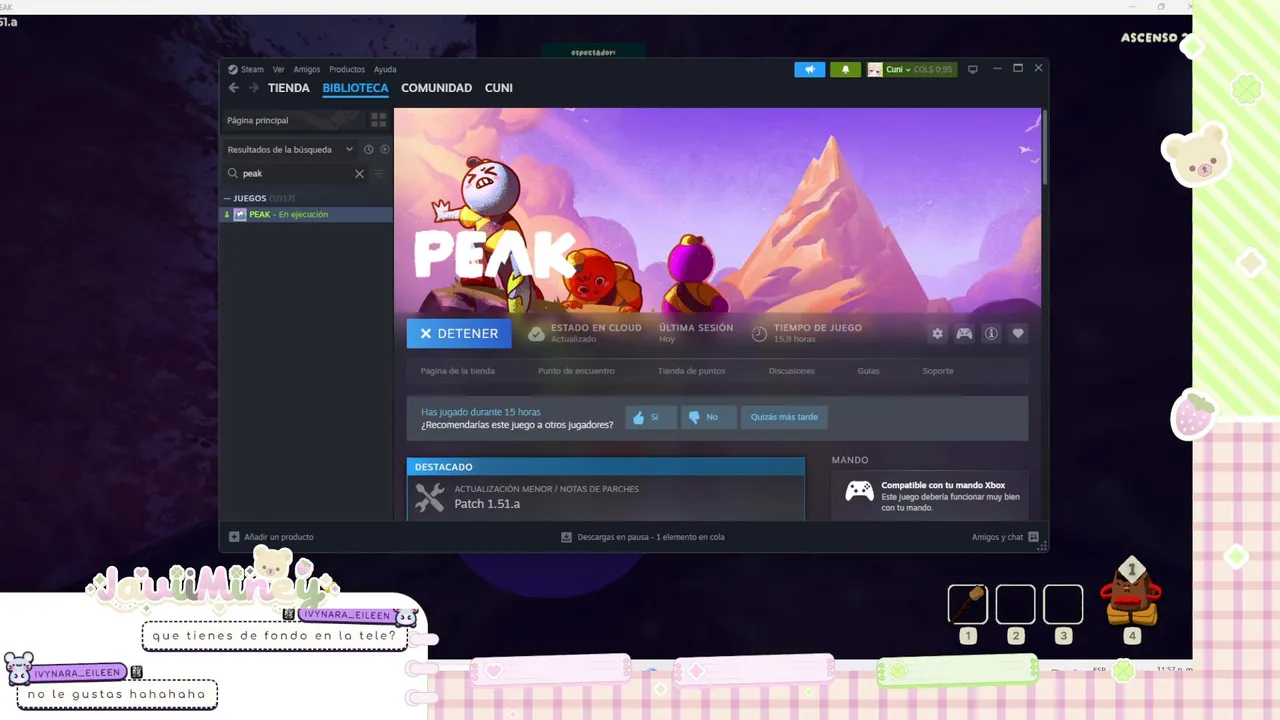Click the No thumbs-down button
1280x720 pixels.
[x=708, y=417]
